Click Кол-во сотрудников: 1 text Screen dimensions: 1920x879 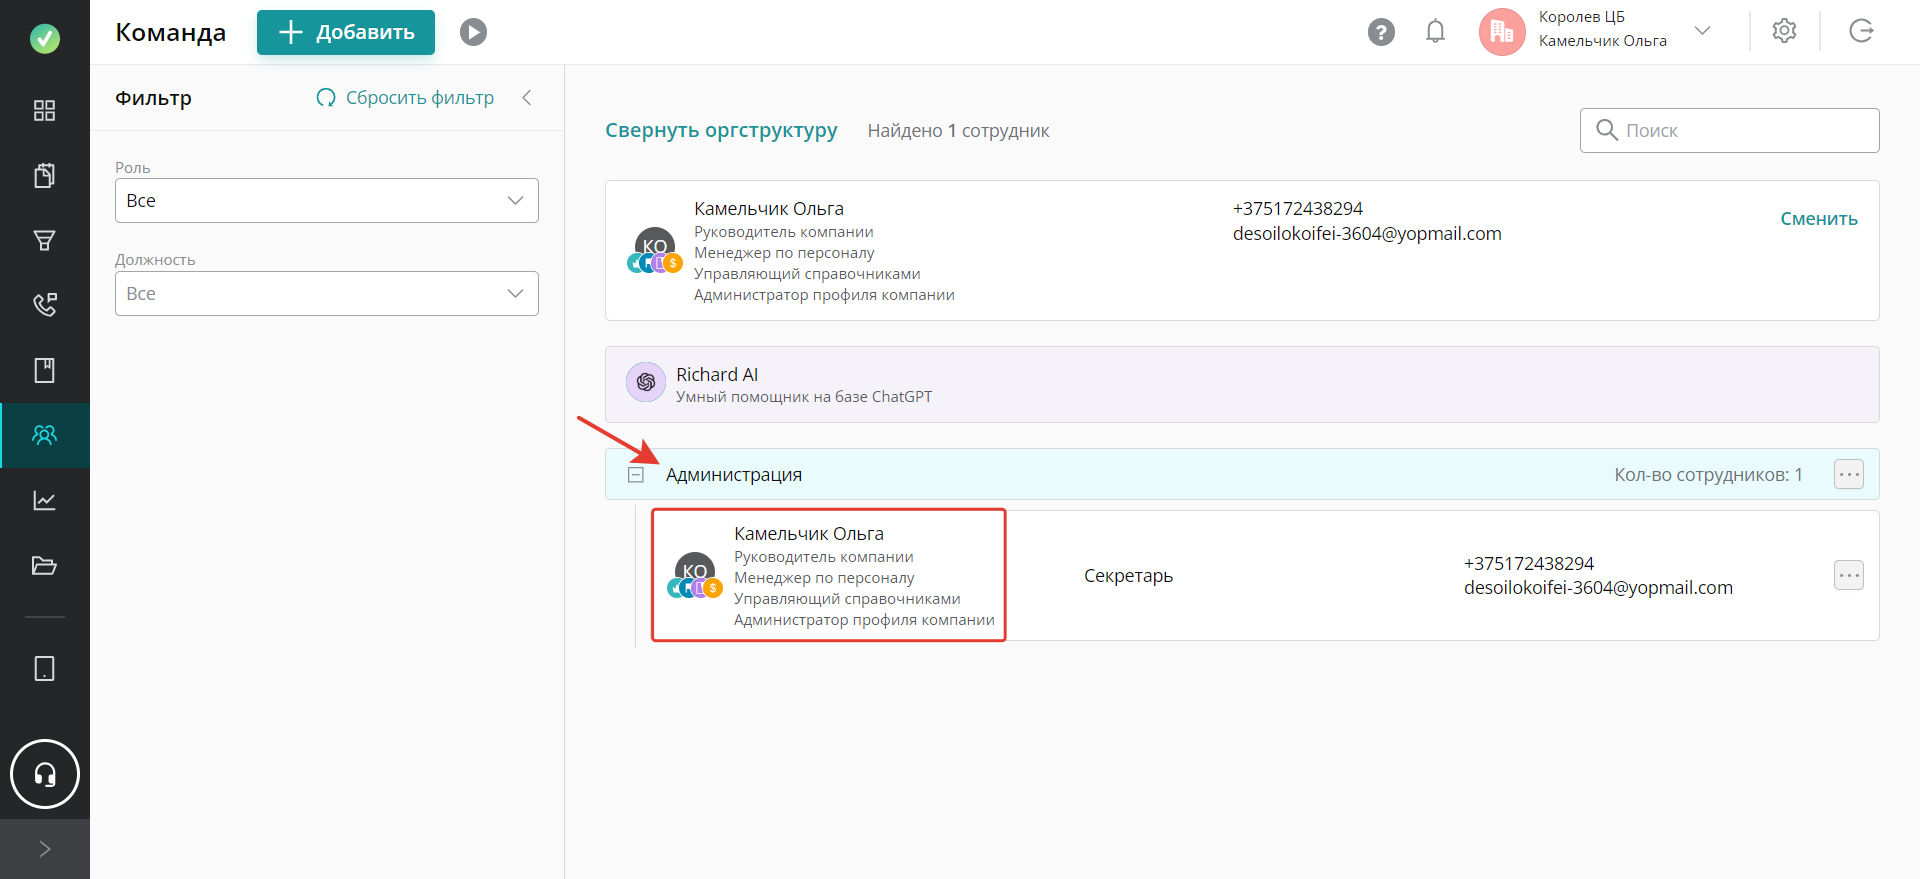pyautogui.click(x=1708, y=474)
